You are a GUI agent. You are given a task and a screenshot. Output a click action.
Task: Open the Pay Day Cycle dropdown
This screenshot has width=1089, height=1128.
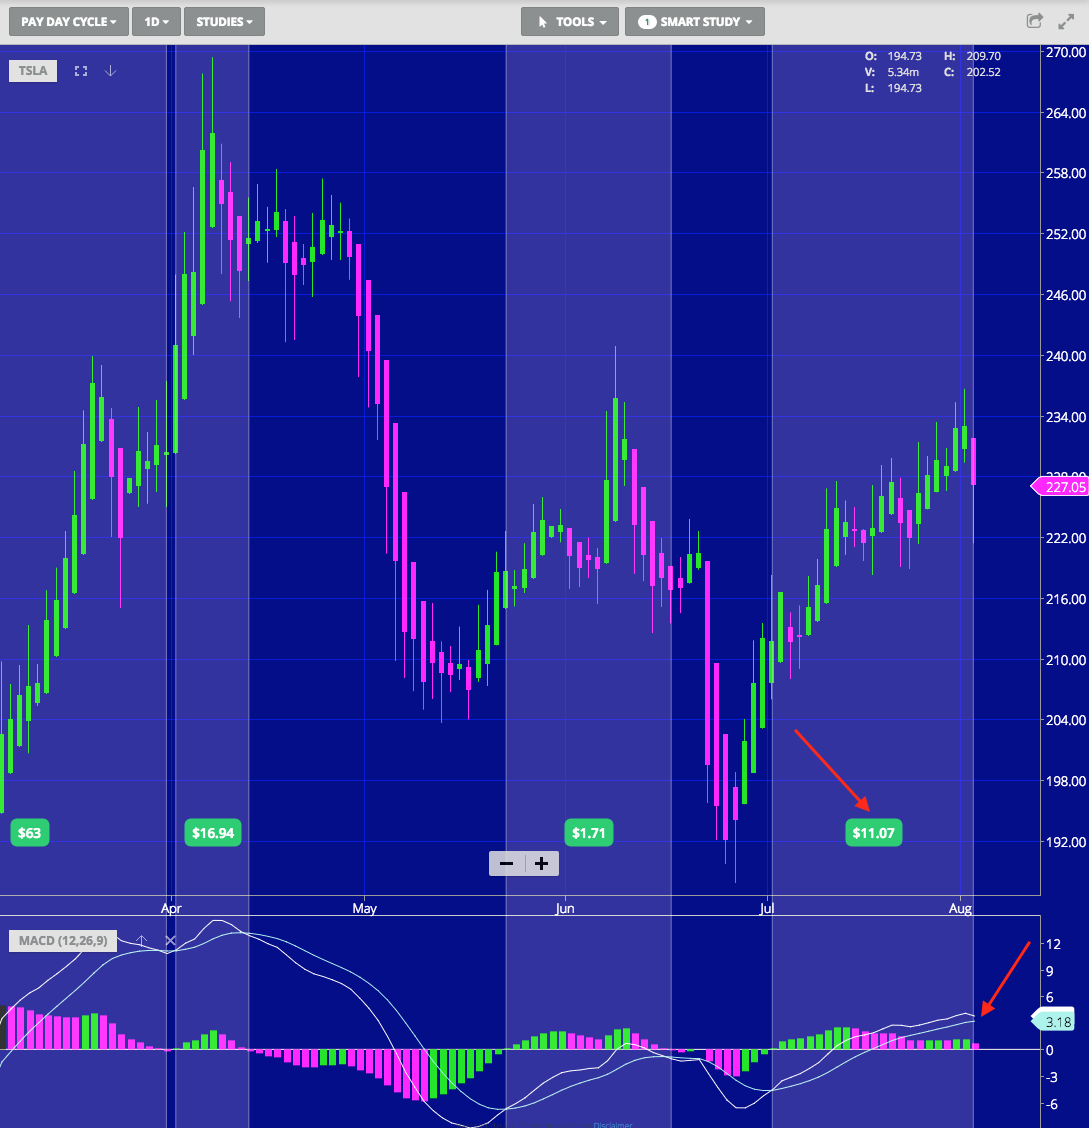point(68,22)
